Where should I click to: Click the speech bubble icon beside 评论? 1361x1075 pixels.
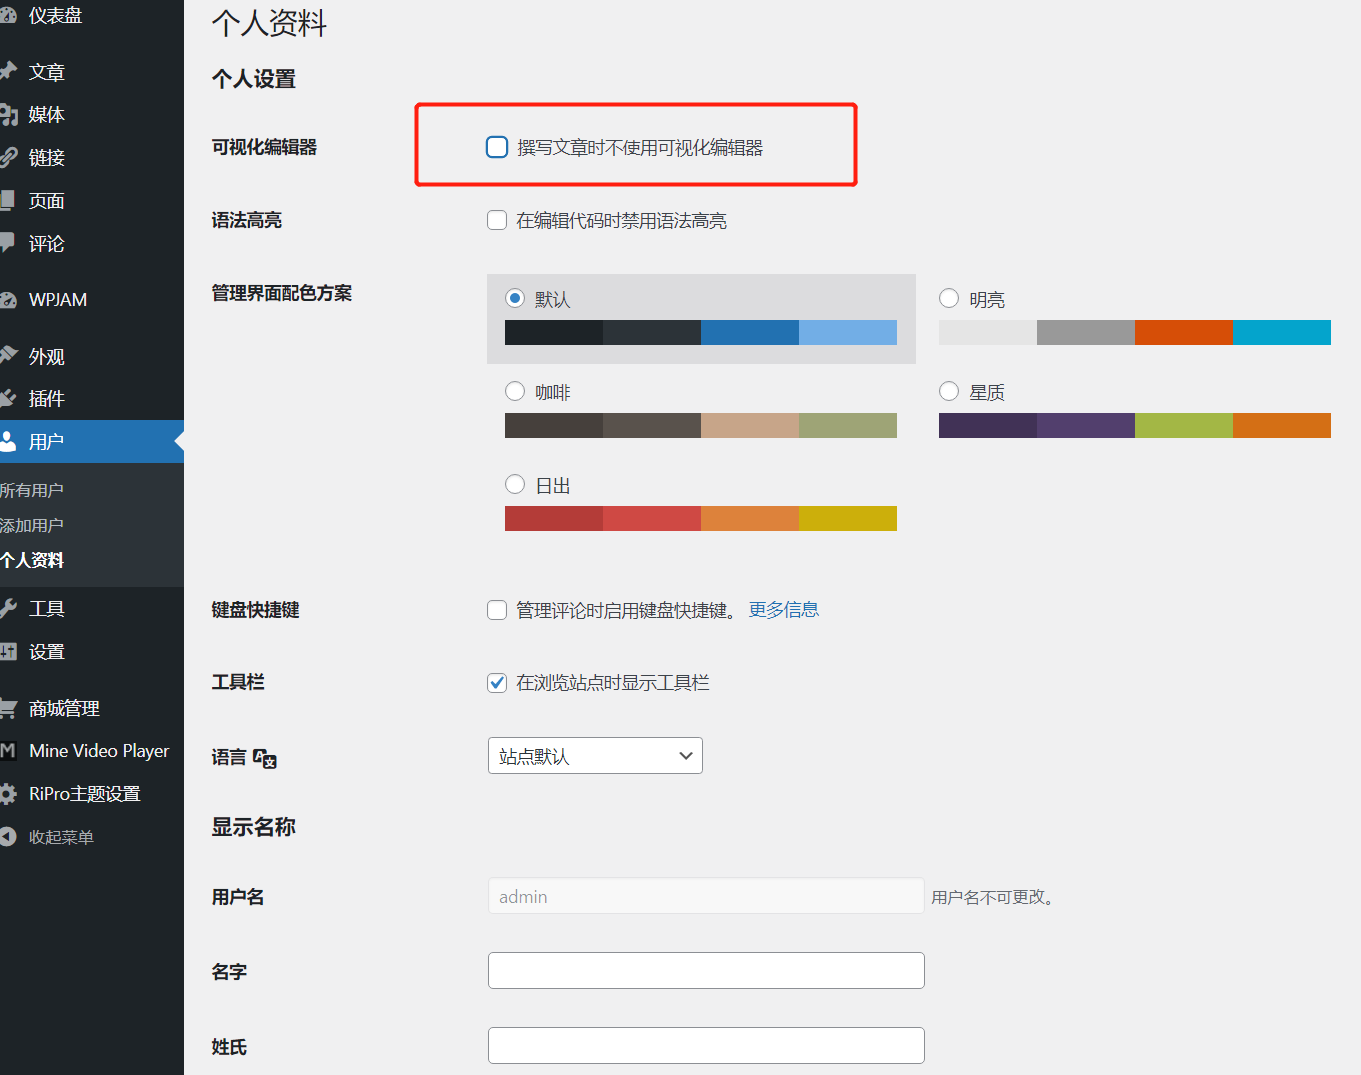8,243
